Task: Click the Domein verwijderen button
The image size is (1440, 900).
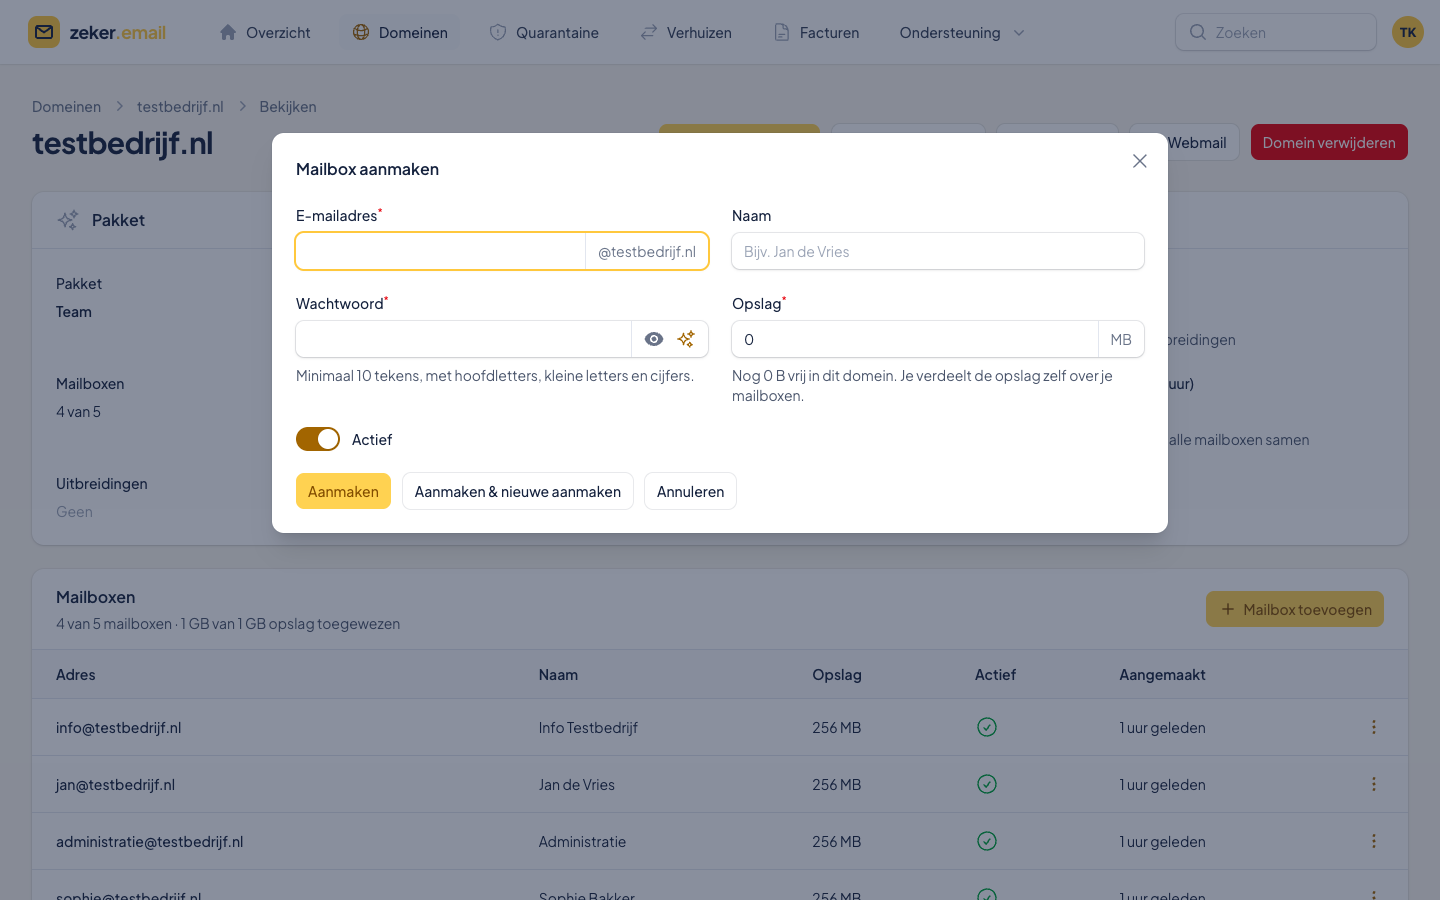Action: 1329,142
